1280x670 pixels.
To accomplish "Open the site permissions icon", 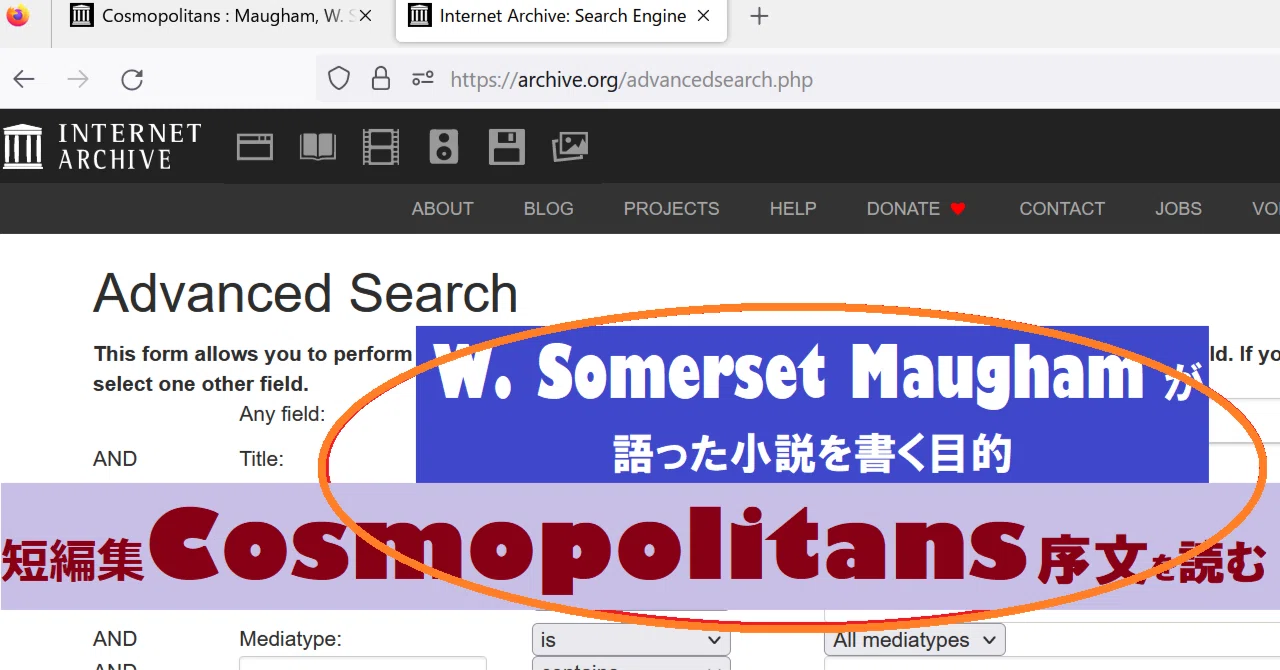I will pos(423,79).
